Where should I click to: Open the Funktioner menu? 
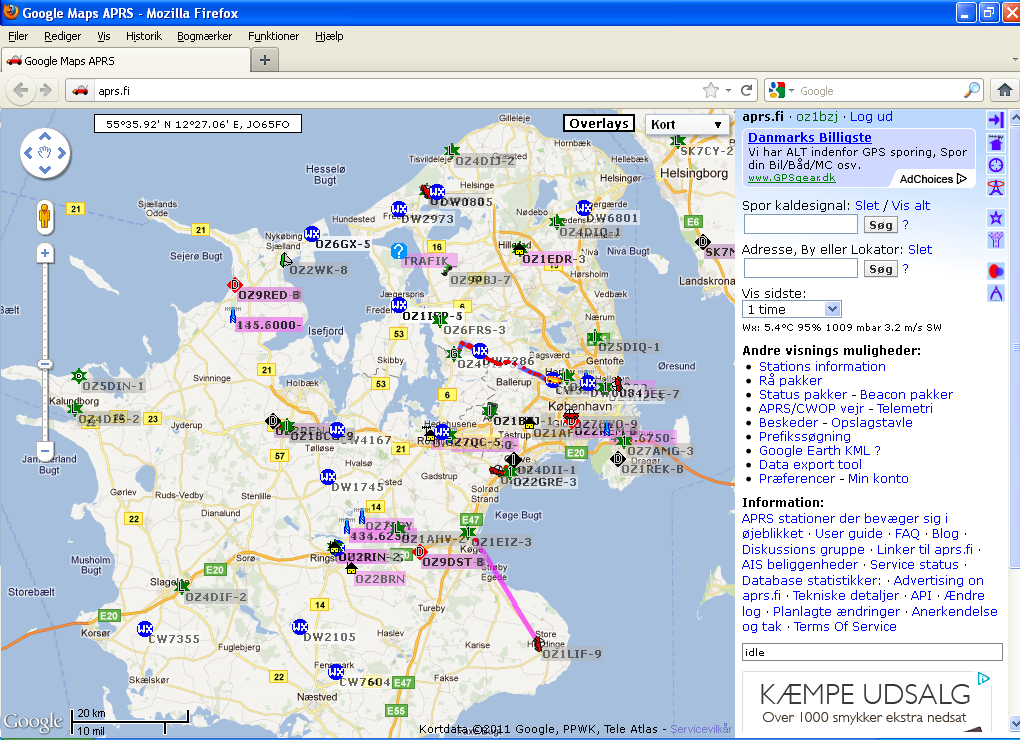[x=273, y=36]
